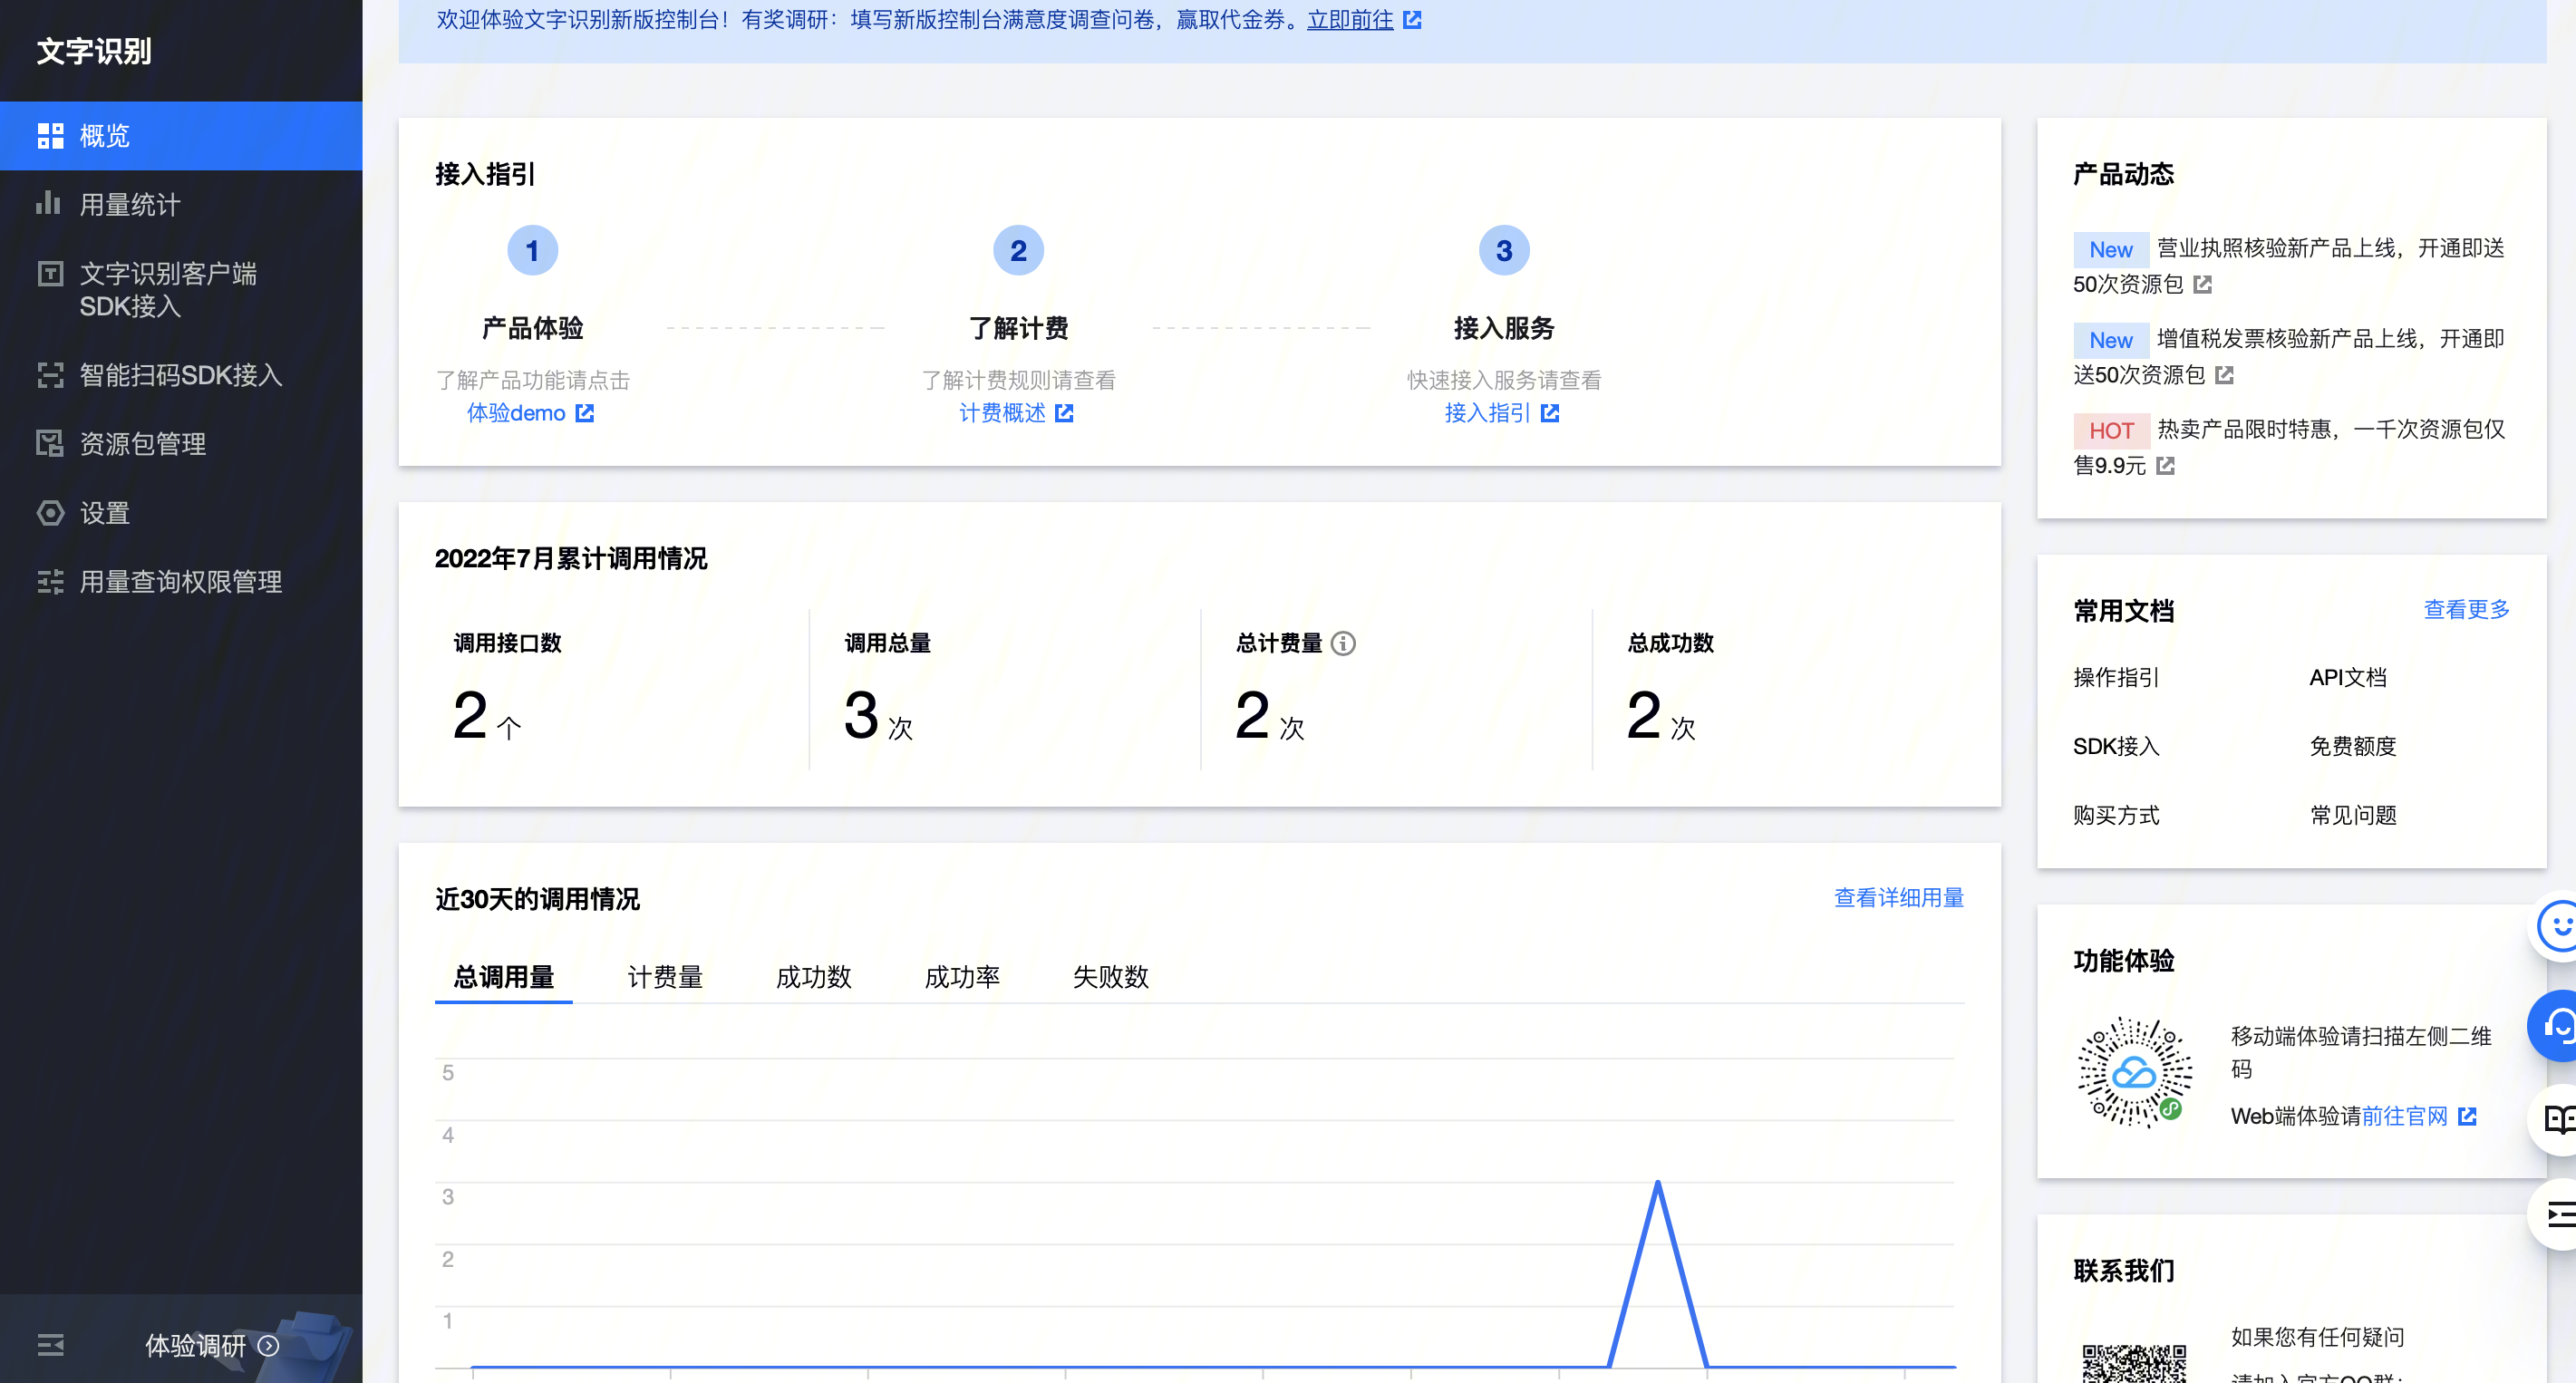Click the 营业执照核验新产品上线 news item
The image size is (2576, 1383).
coord(2289,266)
